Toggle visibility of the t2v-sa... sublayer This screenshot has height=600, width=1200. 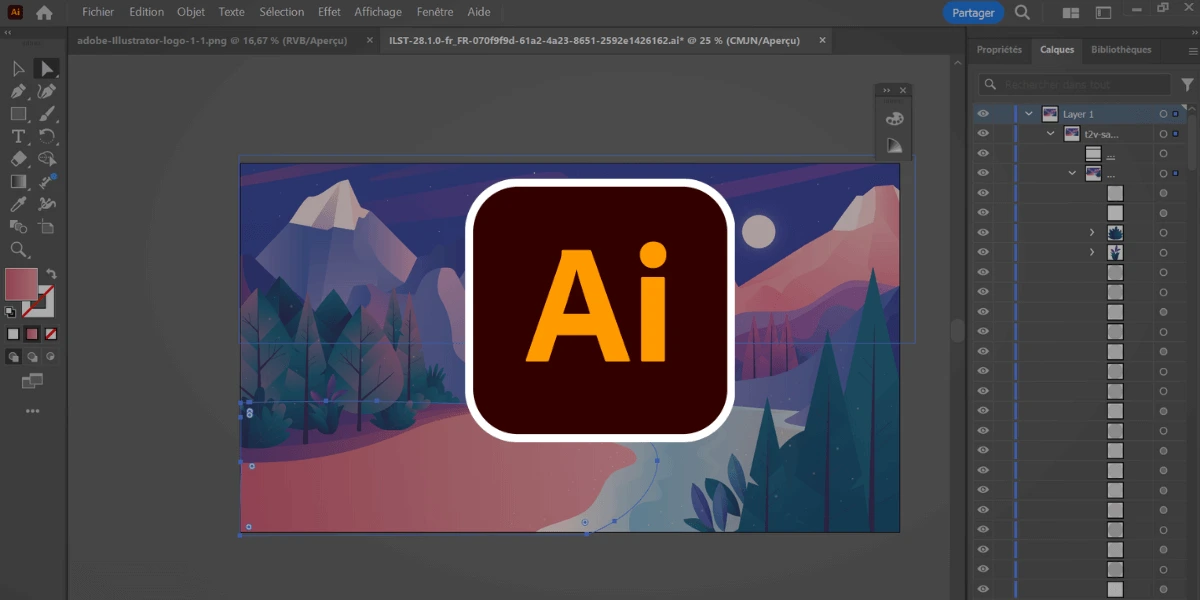coord(983,133)
